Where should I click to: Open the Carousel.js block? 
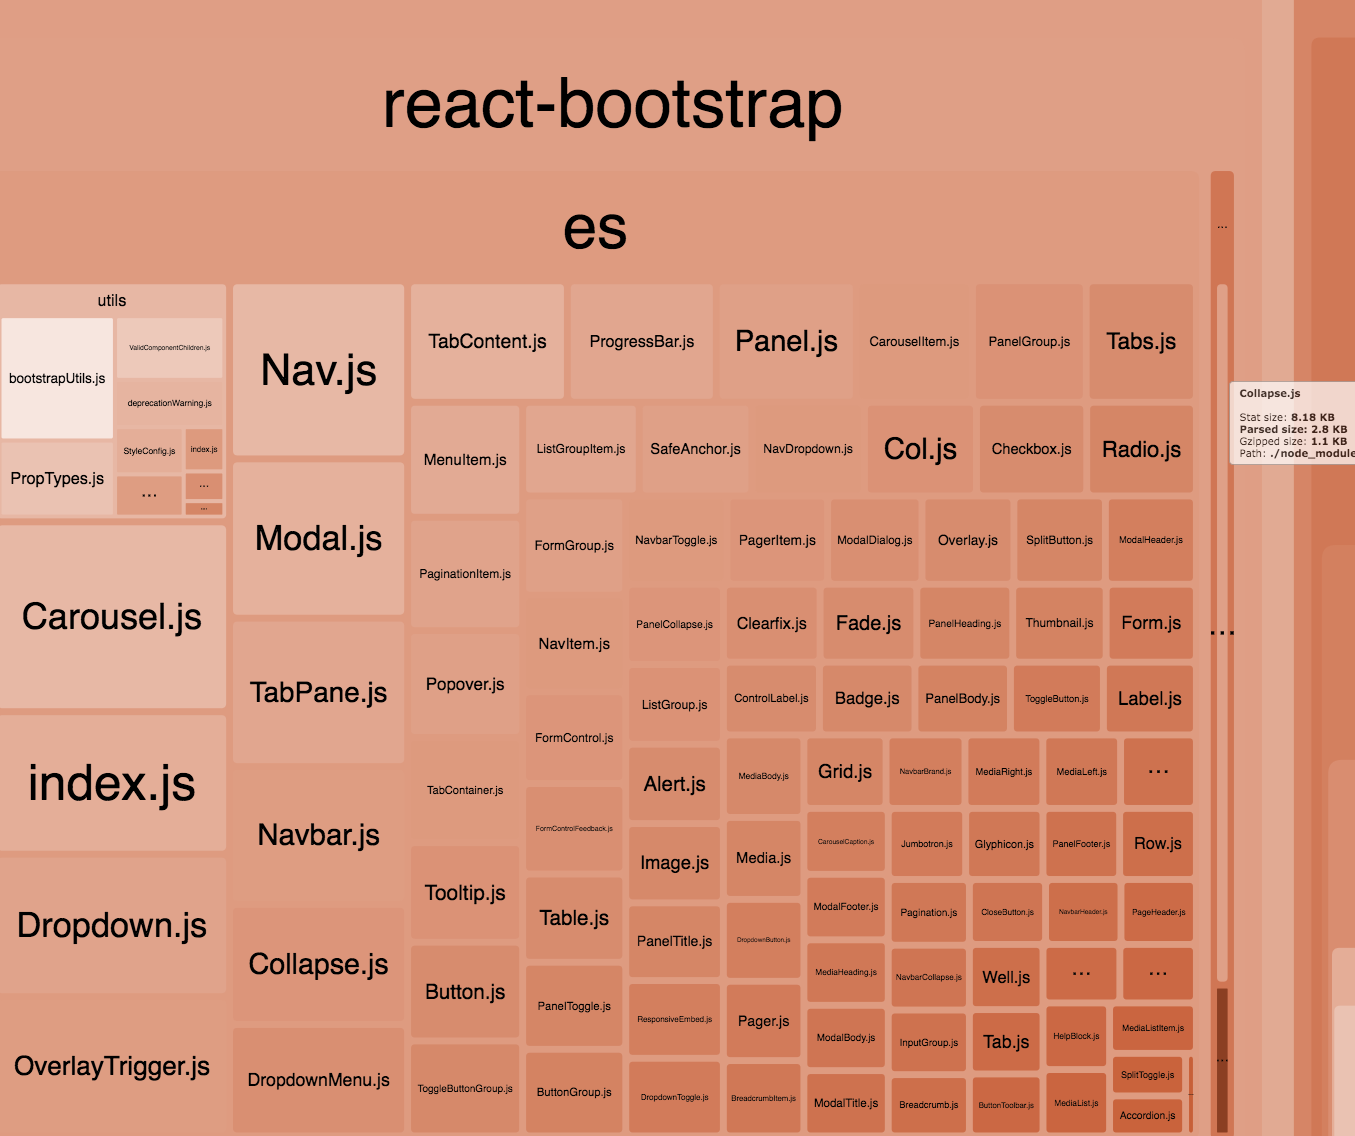(112, 617)
